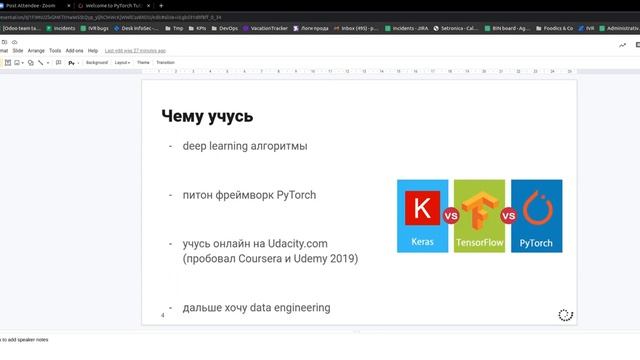This screenshot has height=360, width=640.
Task: Expand the line tool dropdown arrow
Action: coord(48,63)
